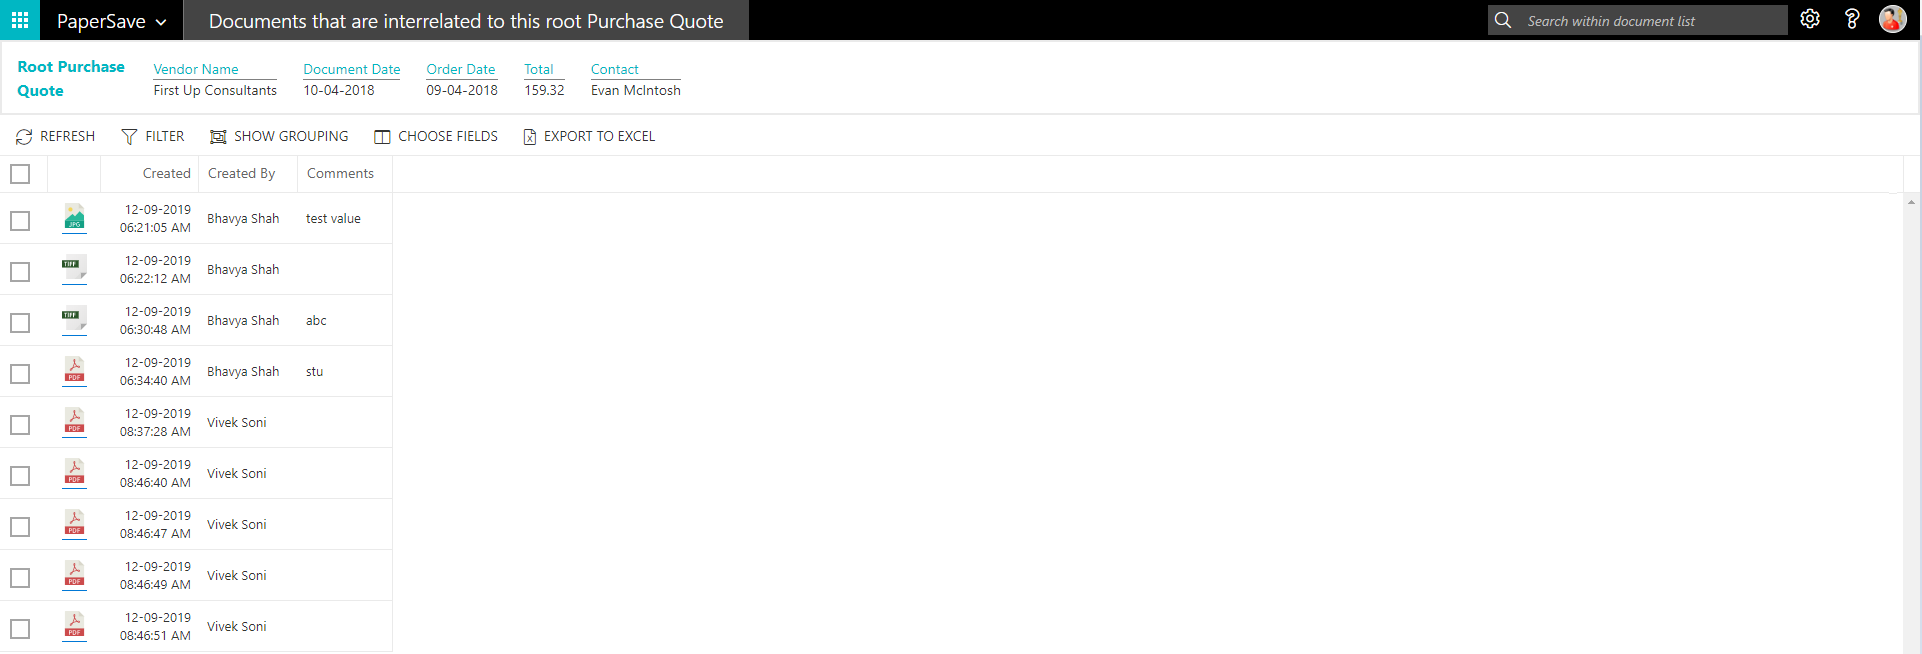Toggle the select-all header checkbox
The width and height of the screenshot is (1922, 654).
(20, 174)
